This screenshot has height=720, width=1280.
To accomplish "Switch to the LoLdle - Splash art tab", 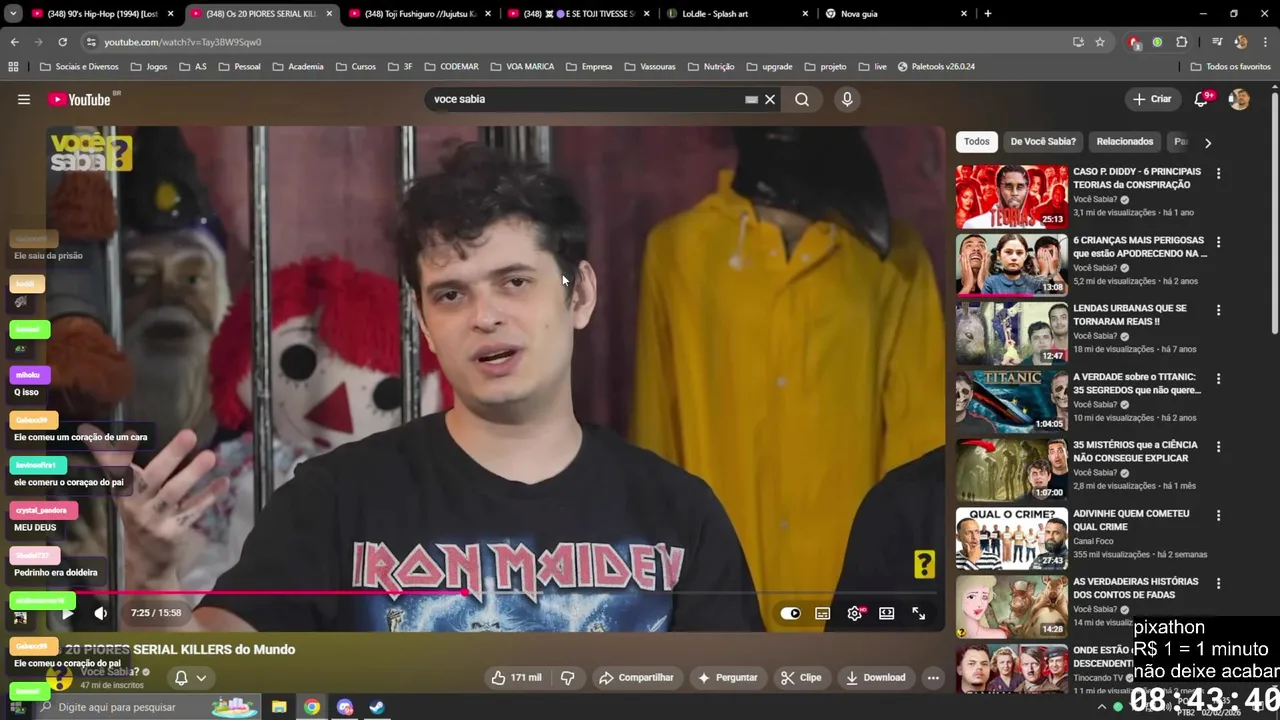I will [738, 14].
